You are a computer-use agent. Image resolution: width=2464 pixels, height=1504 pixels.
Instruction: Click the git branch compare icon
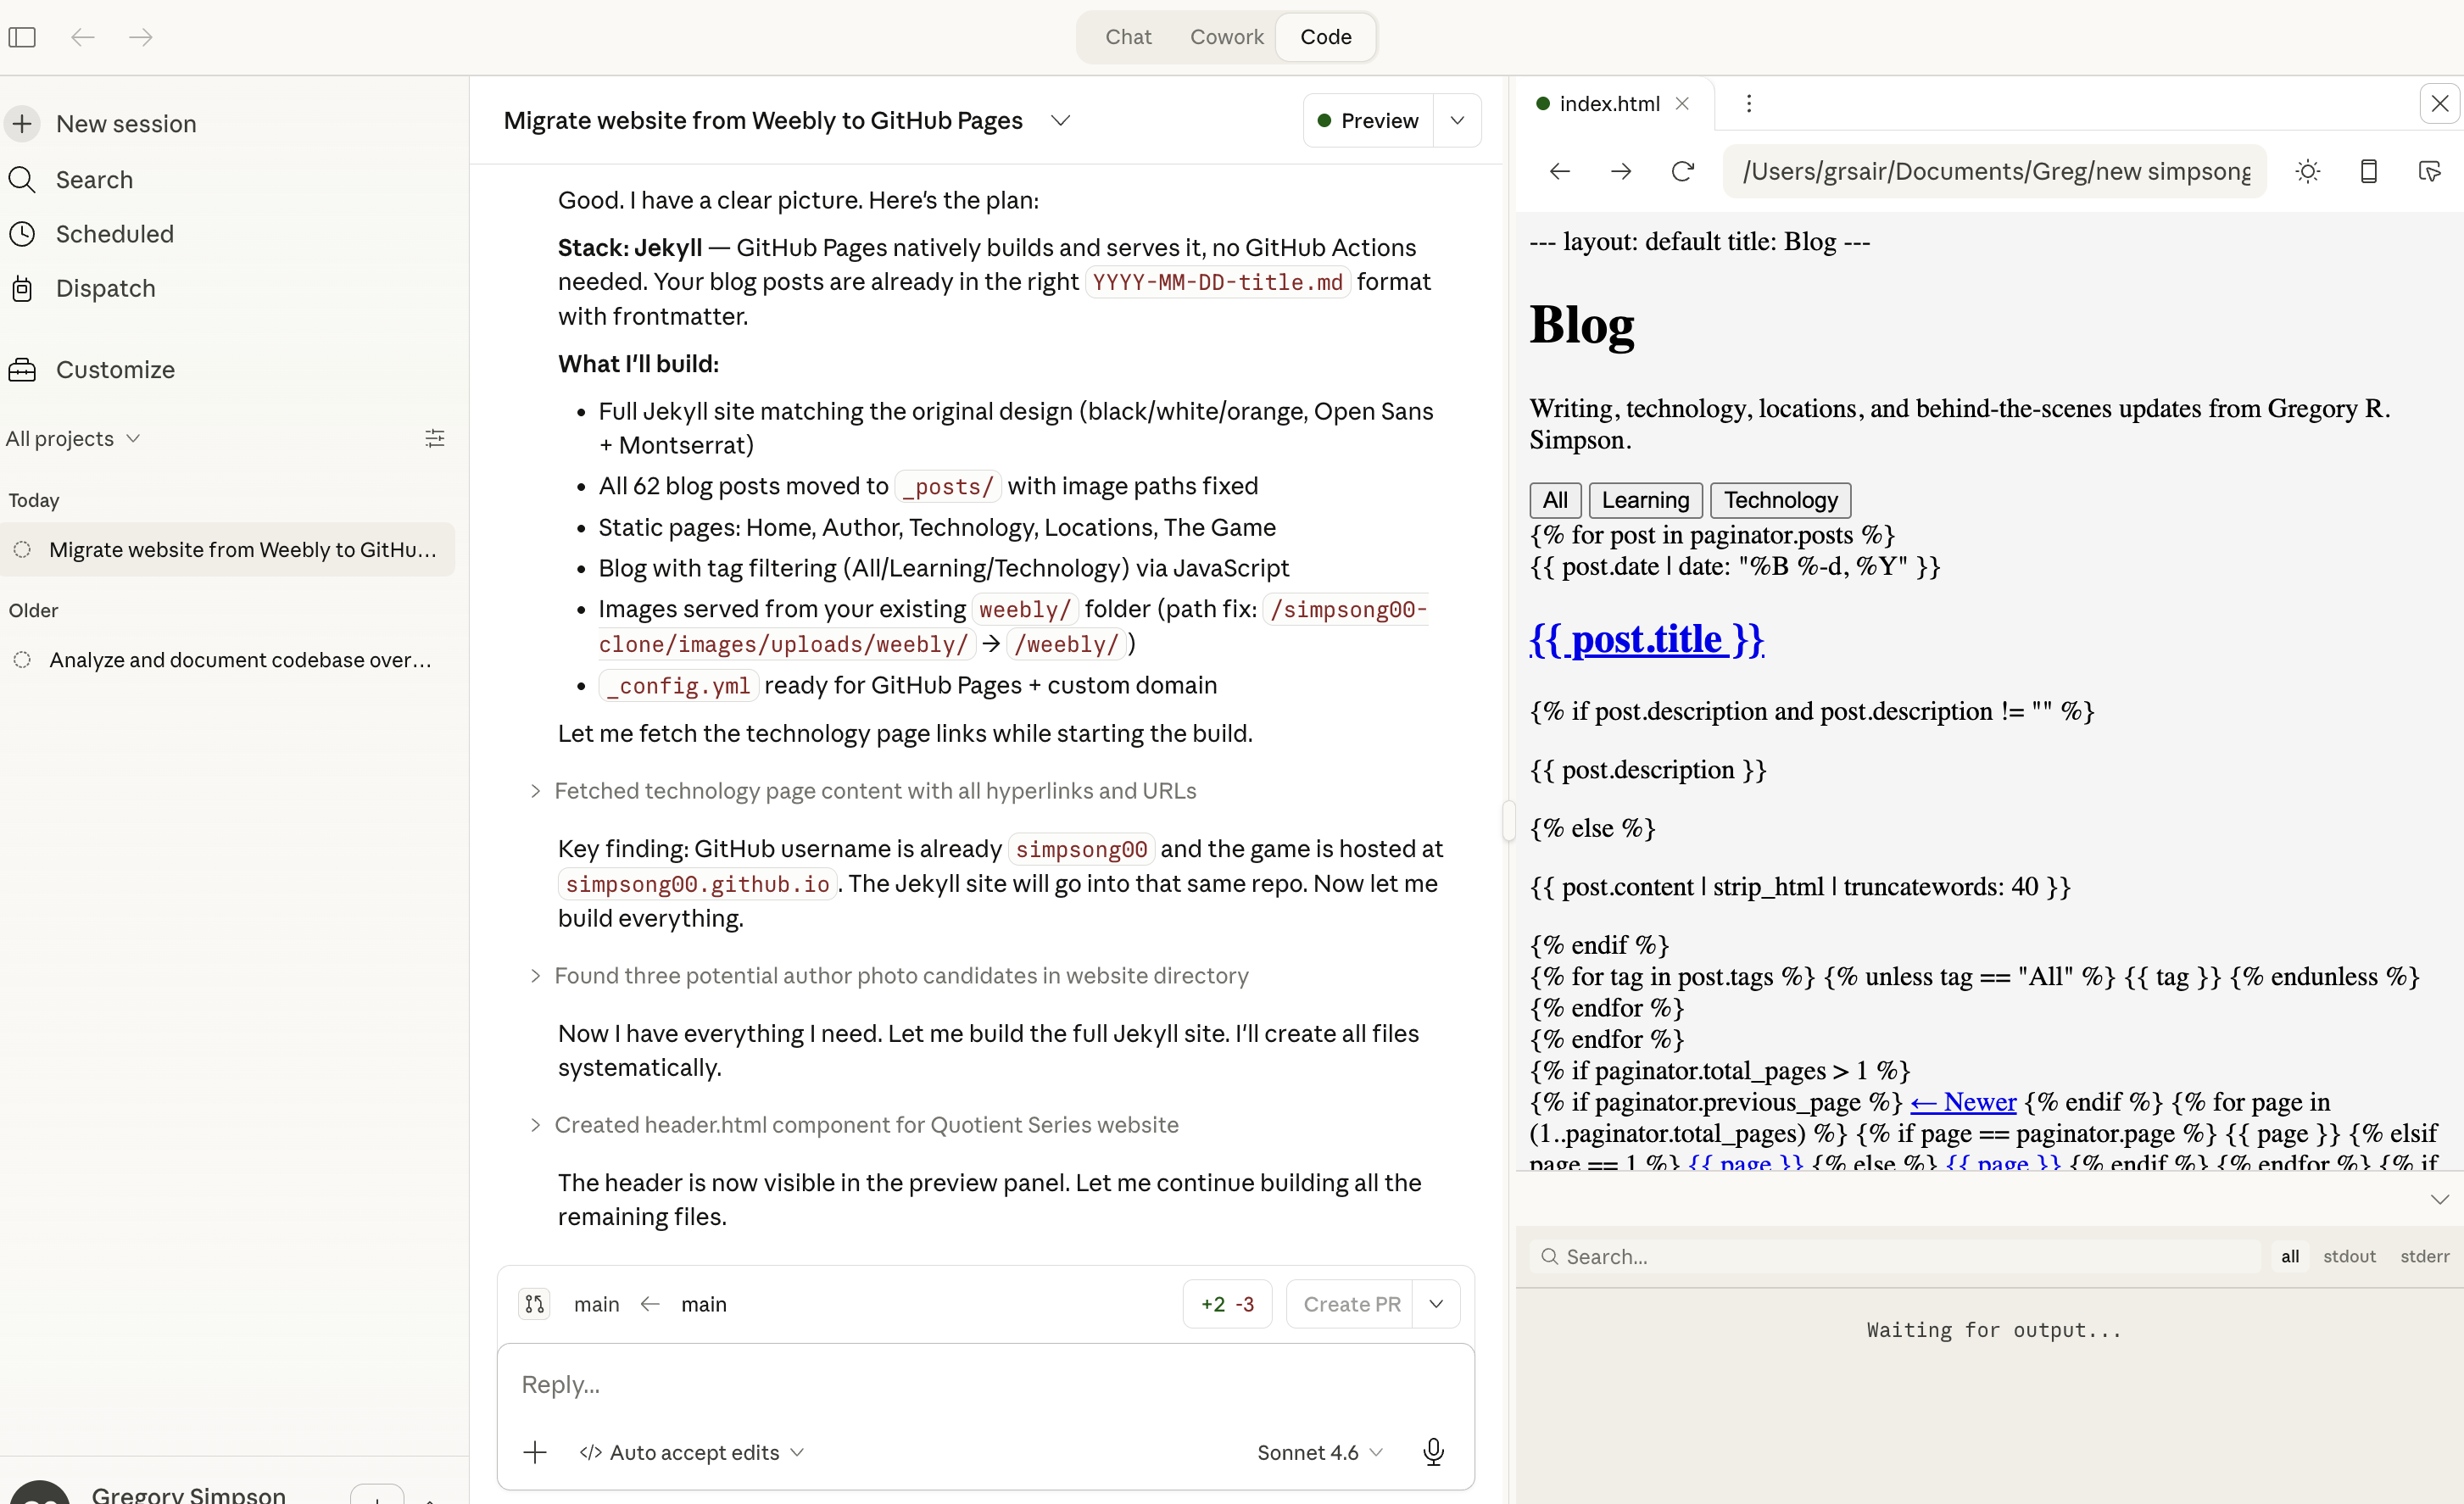[535, 1304]
